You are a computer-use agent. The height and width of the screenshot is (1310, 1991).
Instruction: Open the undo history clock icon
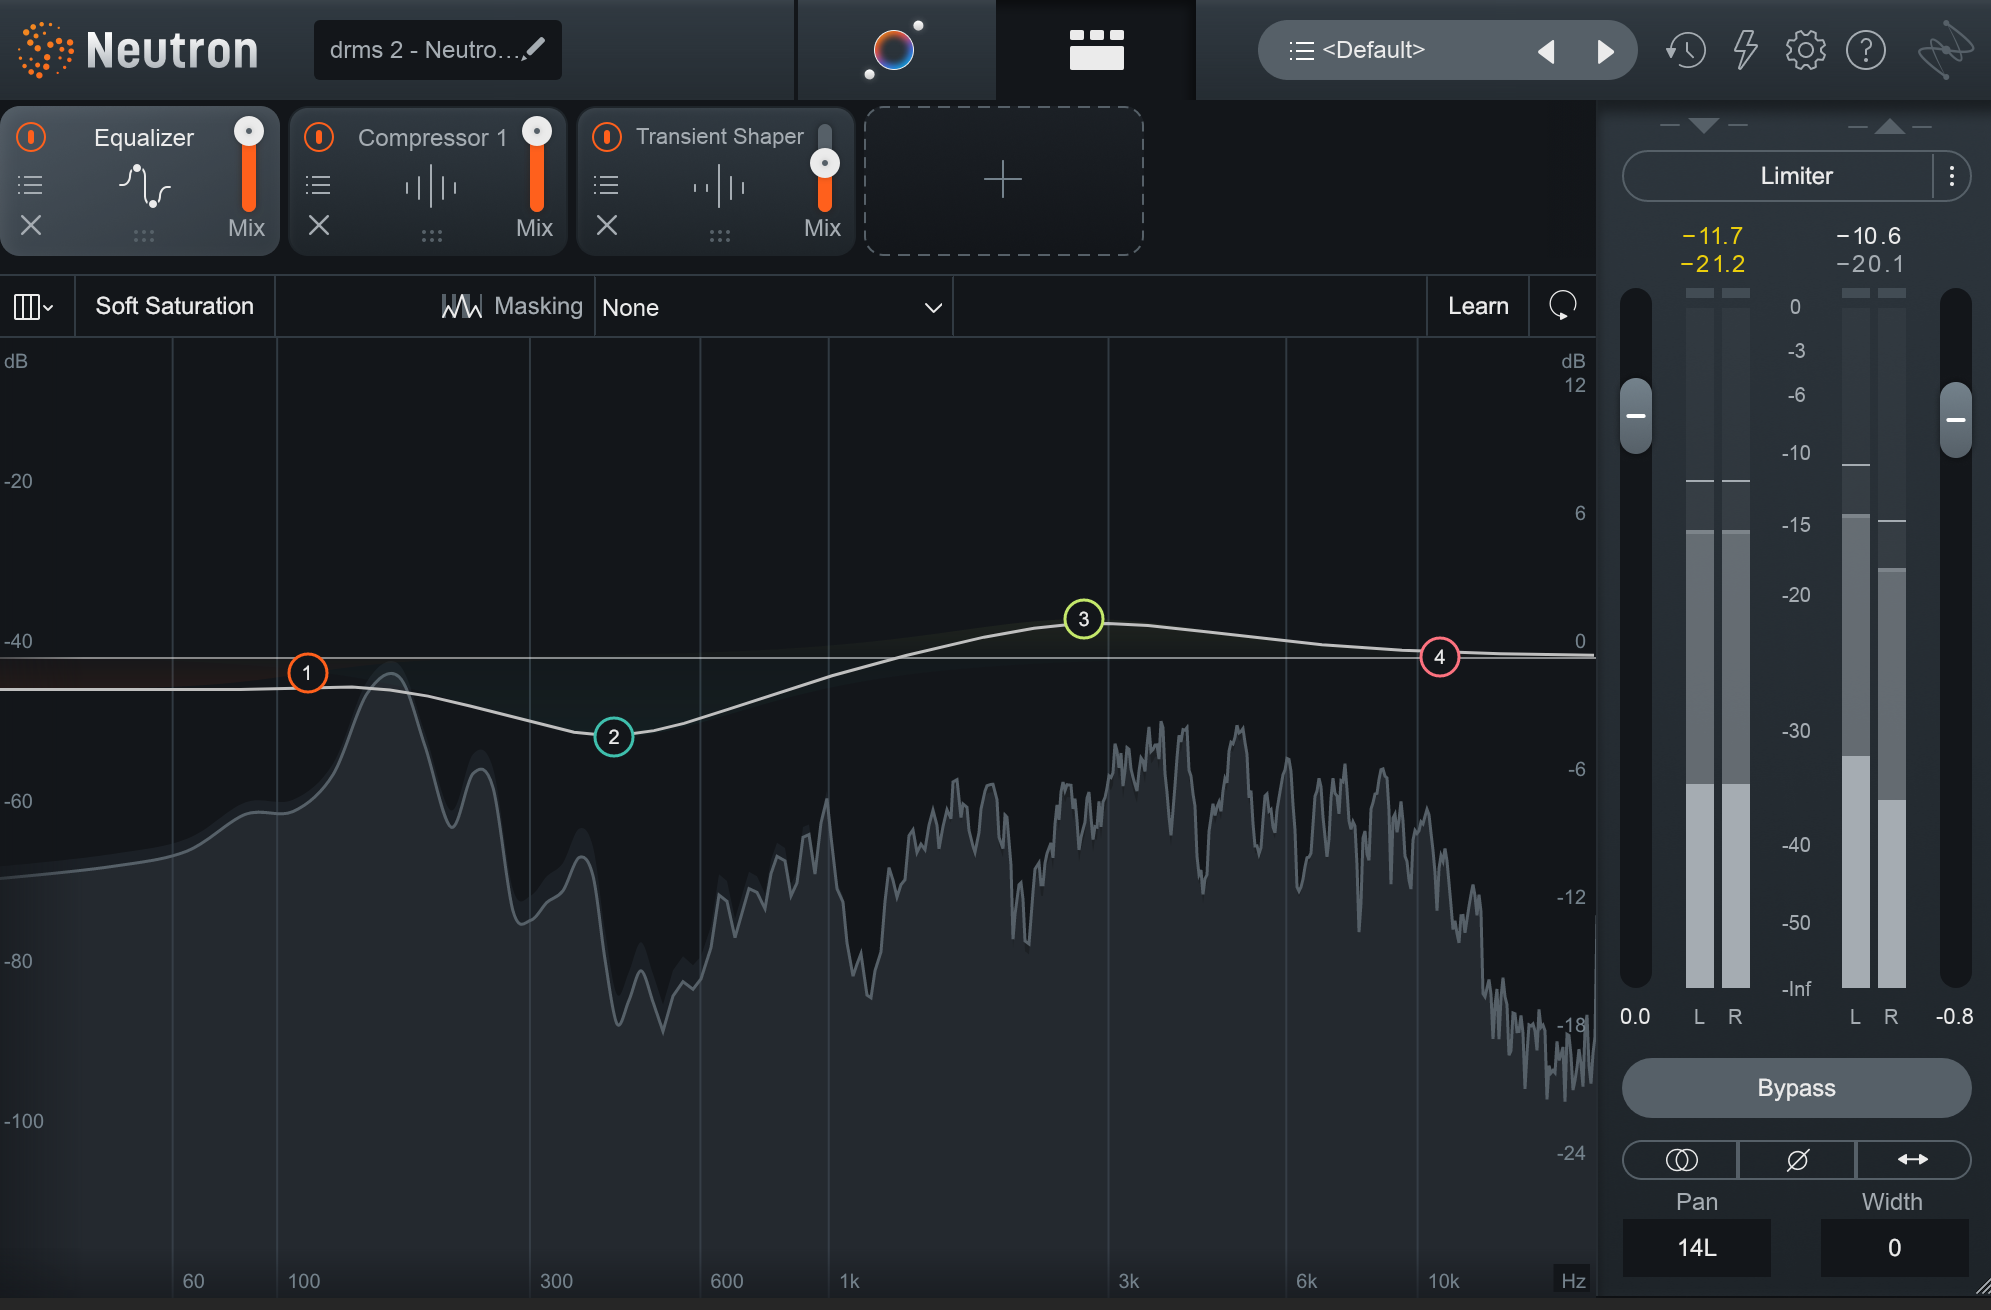pyautogui.click(x=1686, y=50)
